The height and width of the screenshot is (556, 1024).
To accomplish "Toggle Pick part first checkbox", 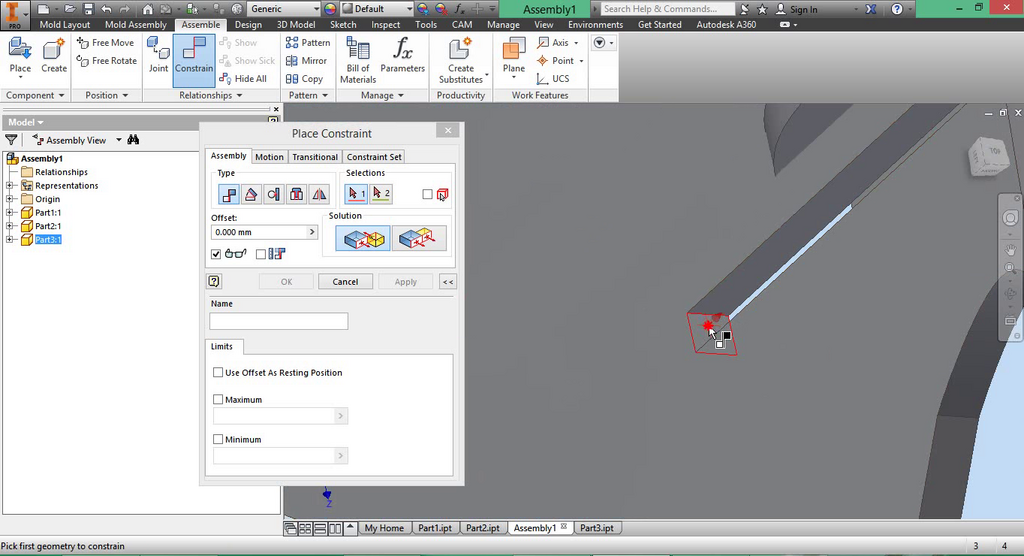I will click(x=427, y=194).
